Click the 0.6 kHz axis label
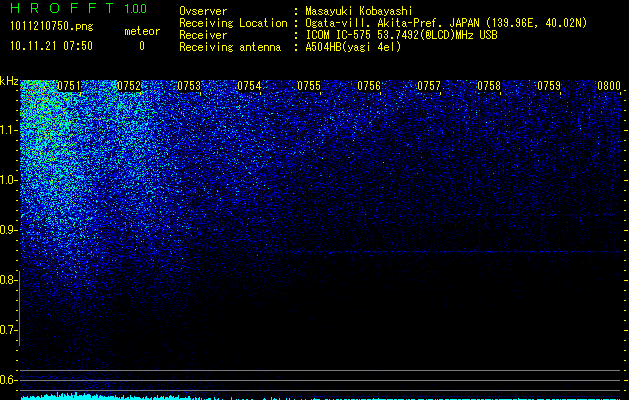This screenshot has width=629, height=400. pyautogui.click(x=8, y=380)
